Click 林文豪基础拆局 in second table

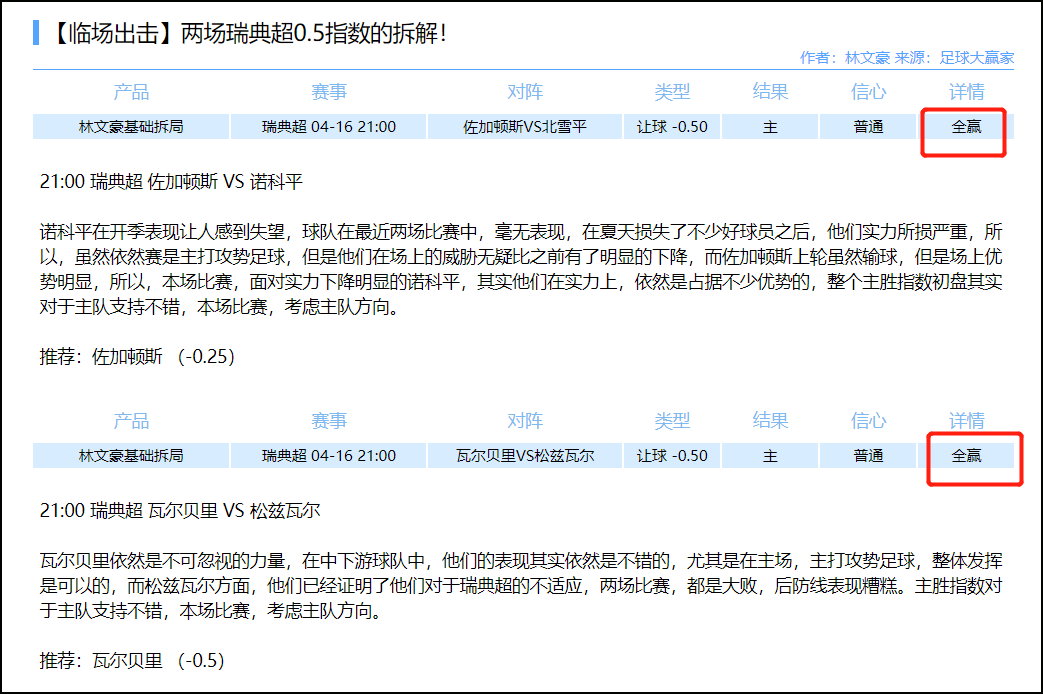[x=131, y=456]
